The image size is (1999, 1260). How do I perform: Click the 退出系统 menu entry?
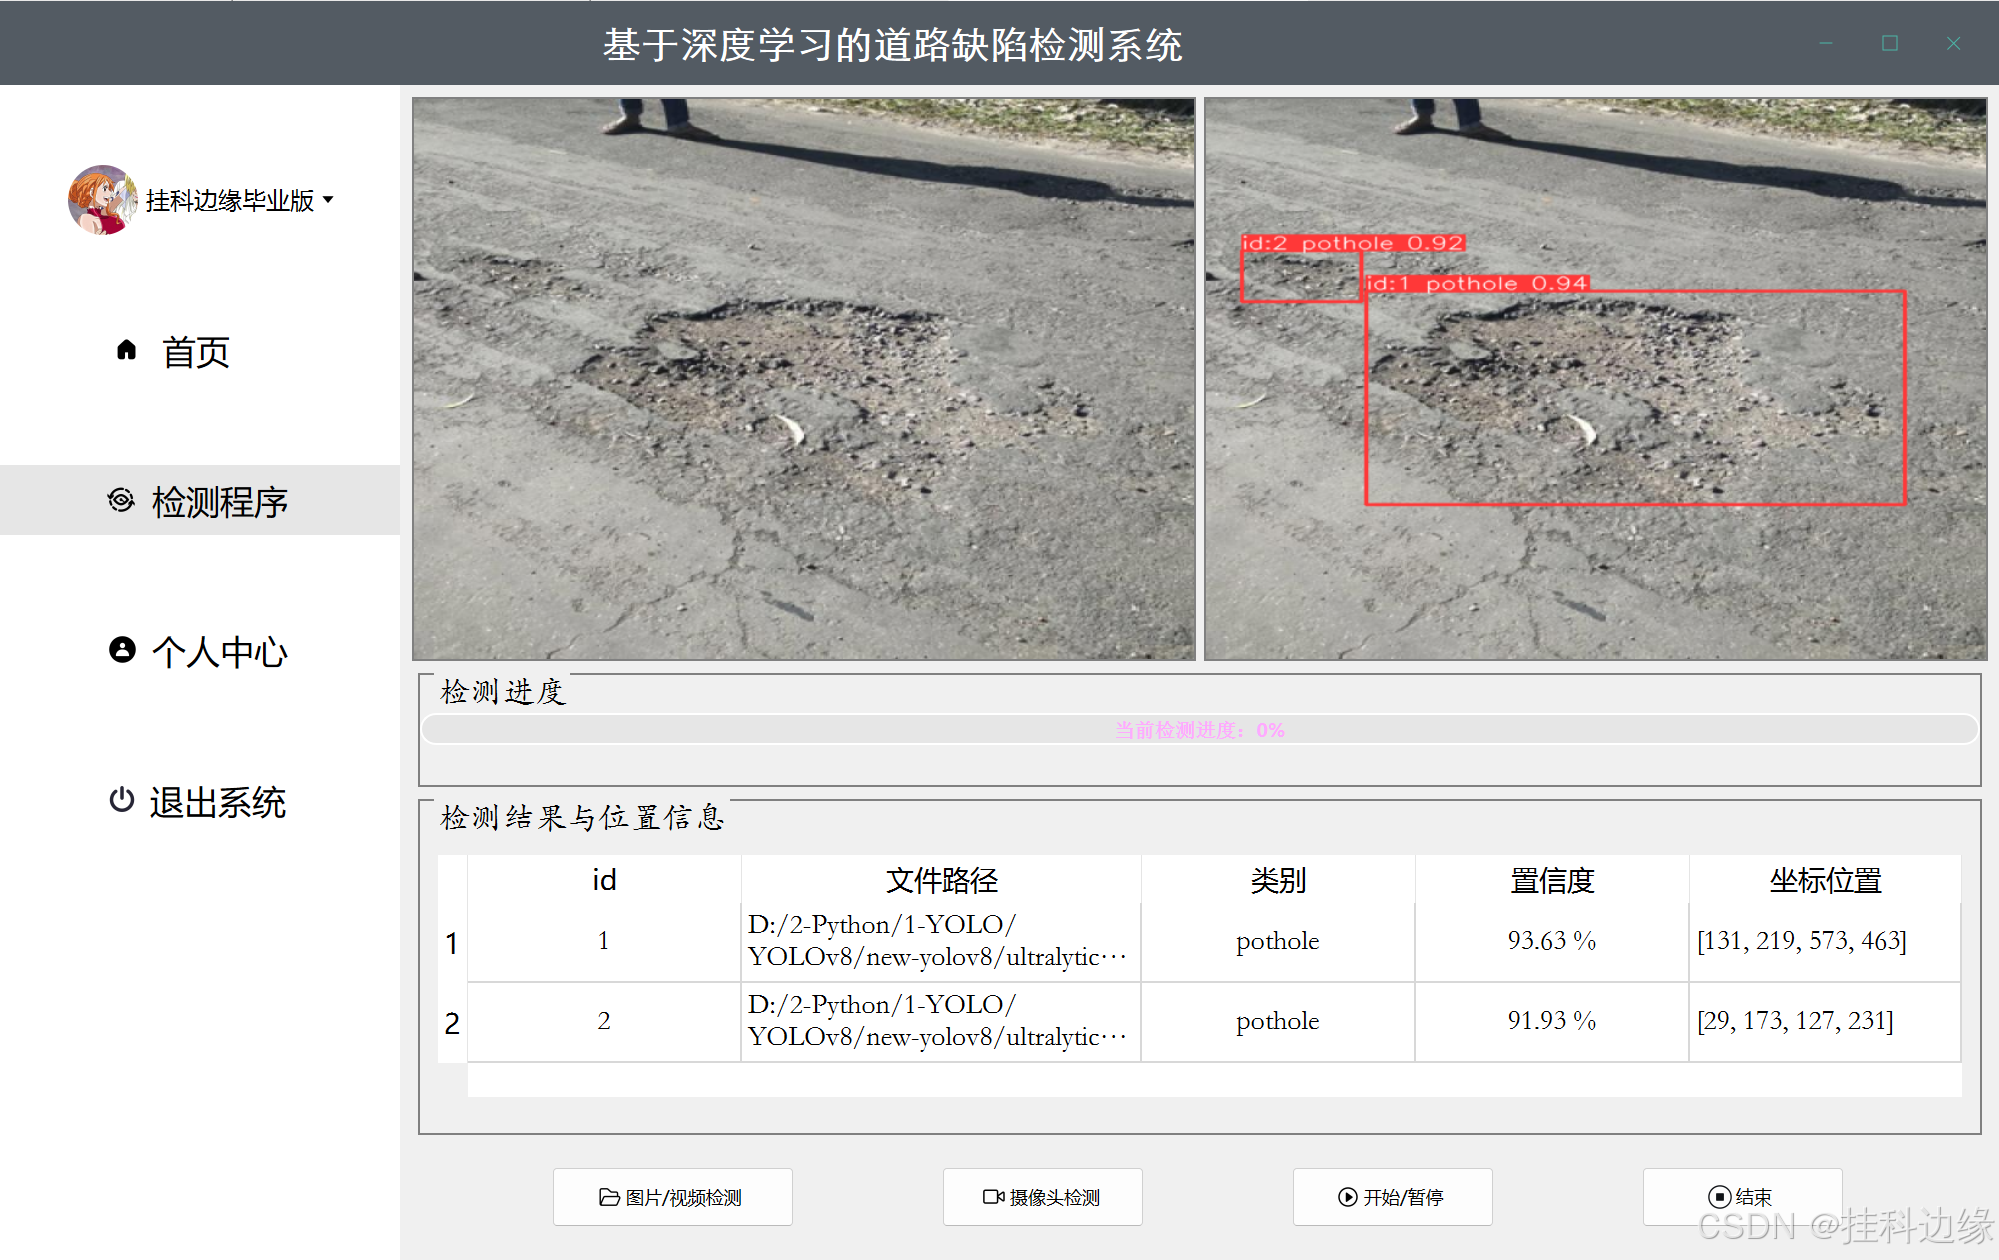[x=217, y=802]
